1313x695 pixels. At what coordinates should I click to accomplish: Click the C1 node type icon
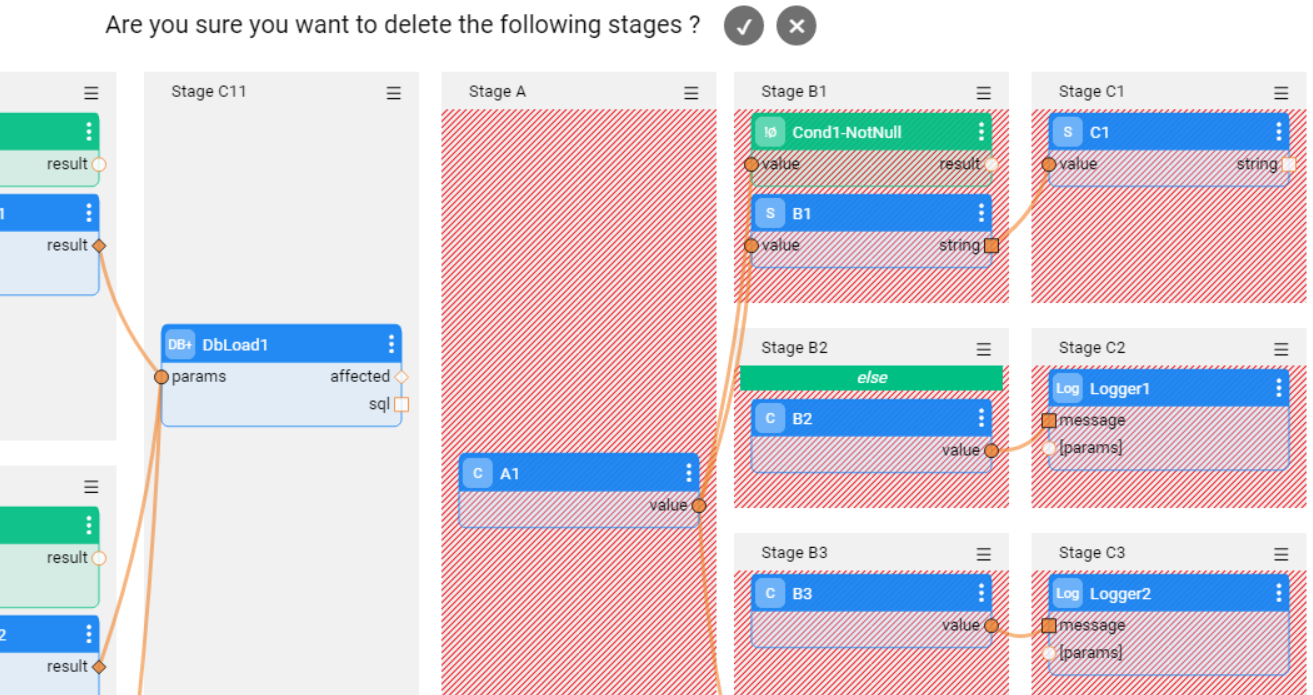[x=1067, y=132]
